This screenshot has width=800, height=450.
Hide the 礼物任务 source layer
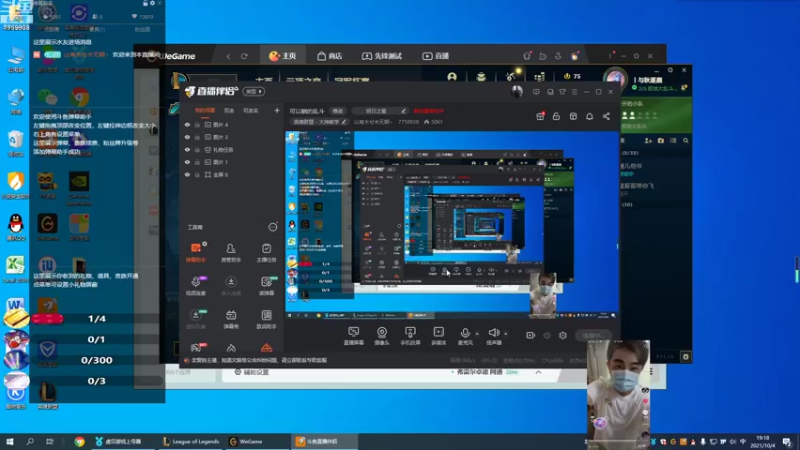pyautogui.click(x=187, y=150)
